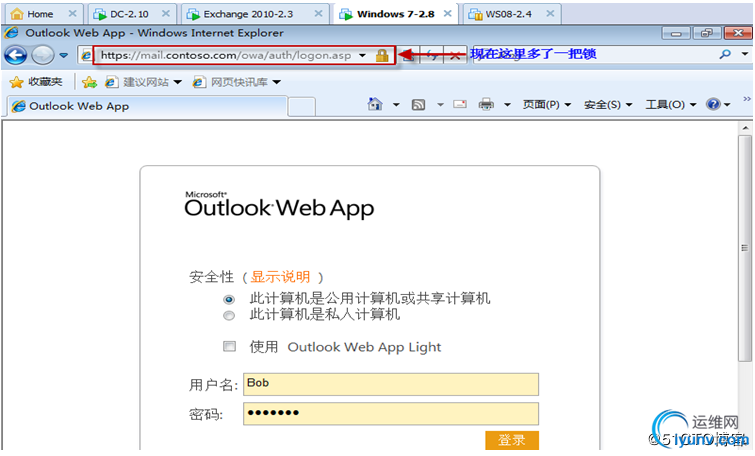
Task: Click the Print icon in command bar
Action: [x=486, y=104]
